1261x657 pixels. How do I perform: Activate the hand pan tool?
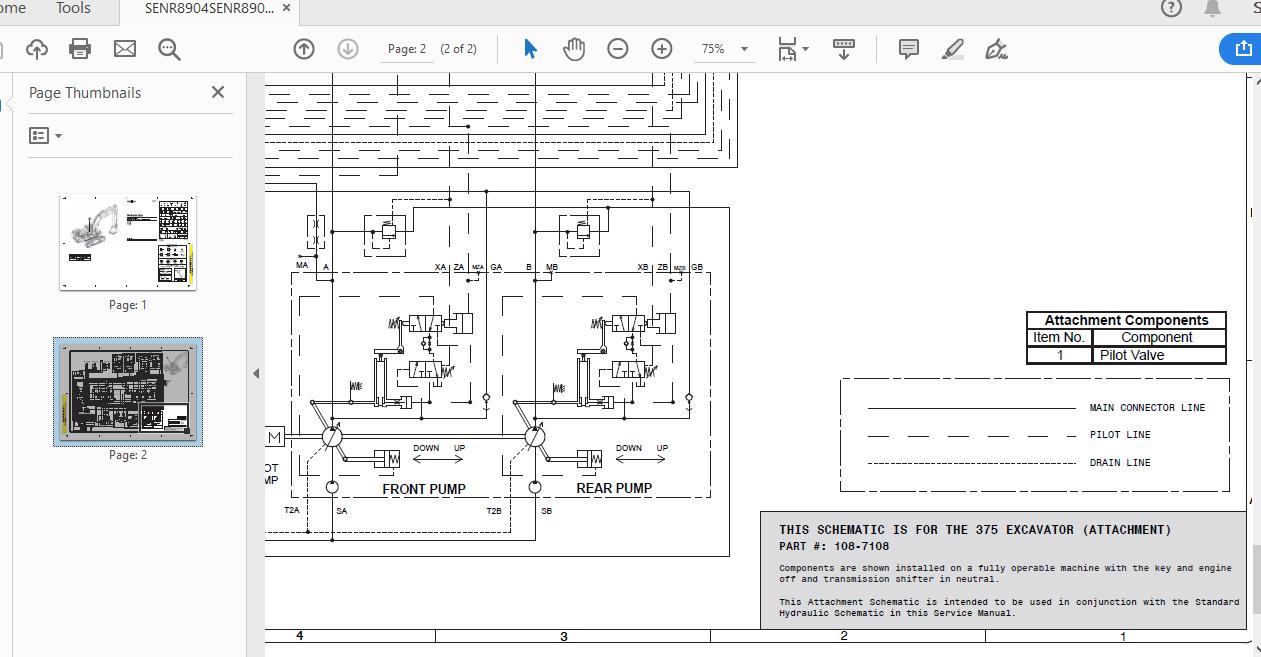(x=574, y=48)
